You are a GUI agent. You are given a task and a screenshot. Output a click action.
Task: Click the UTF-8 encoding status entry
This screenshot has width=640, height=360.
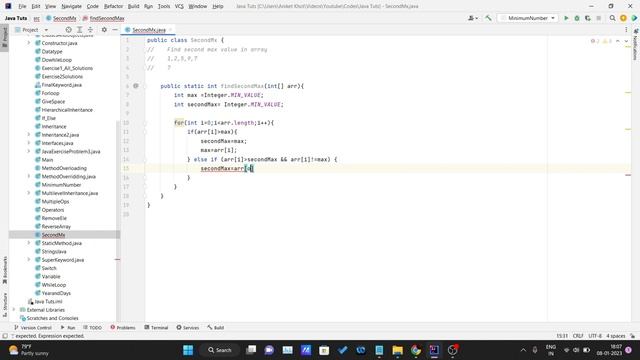click(595, 336)
